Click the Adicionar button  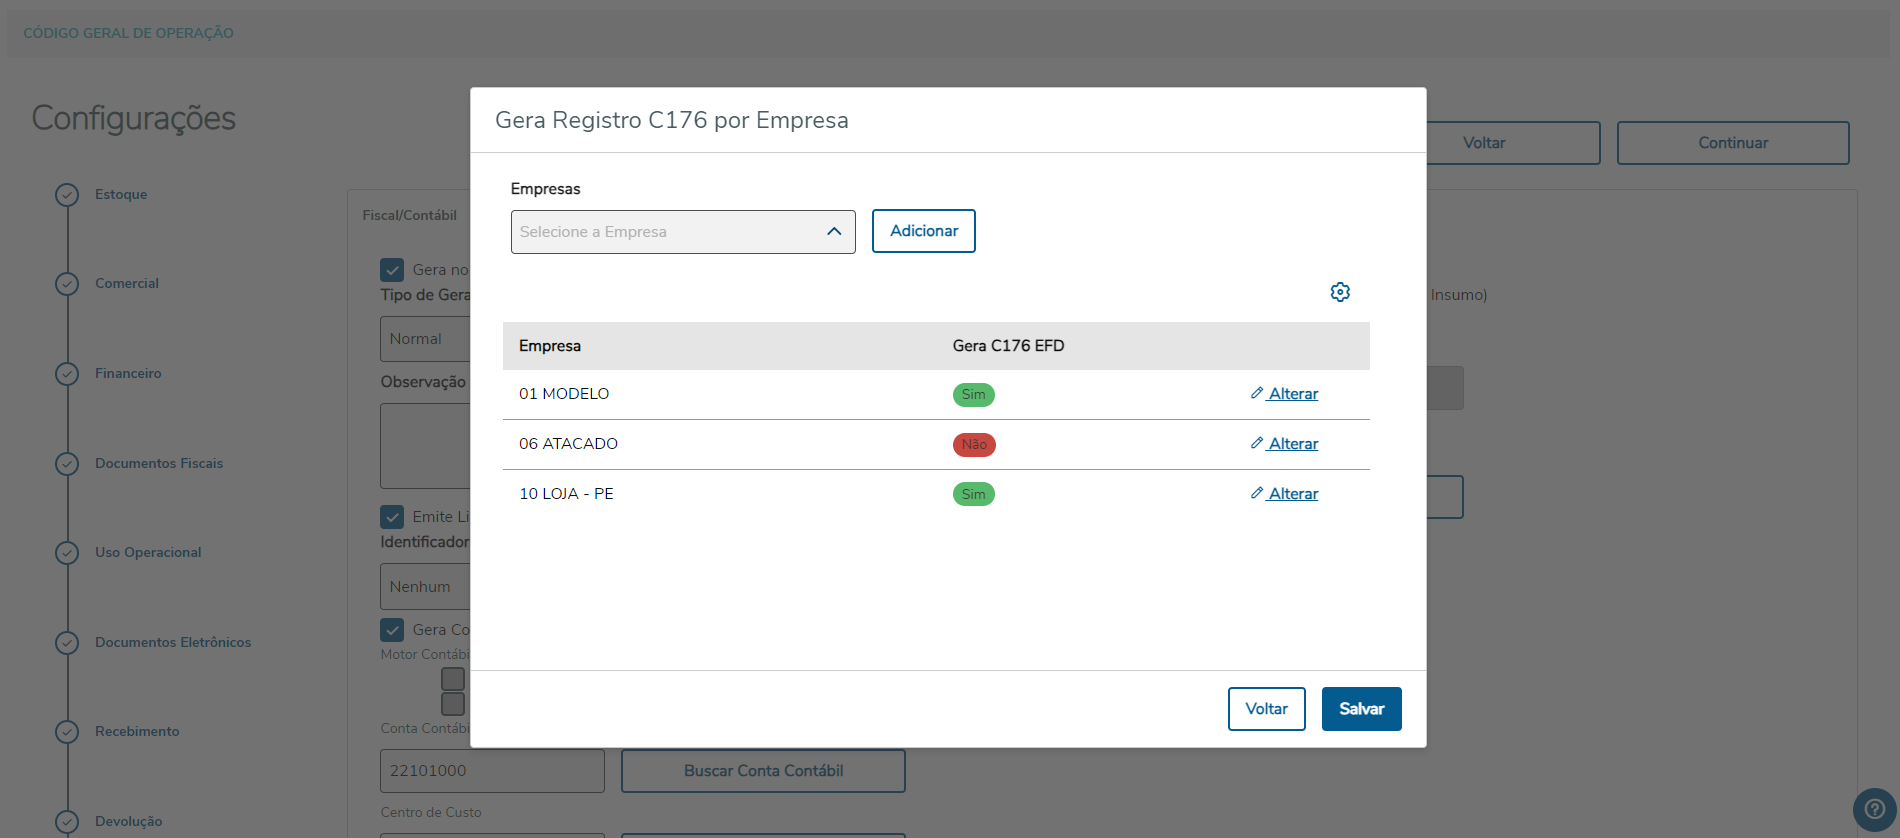tap(923, 231)
